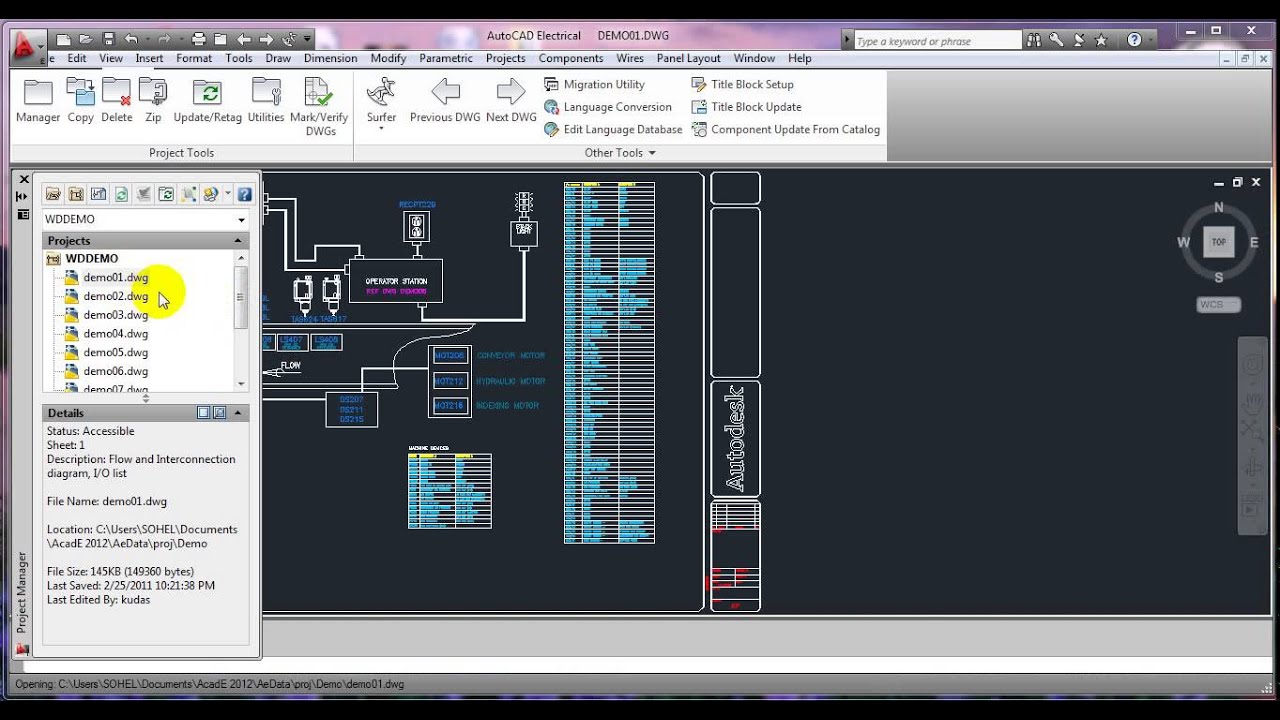
Task: Run the Update/Retag tool
Action: coord(208,101)
